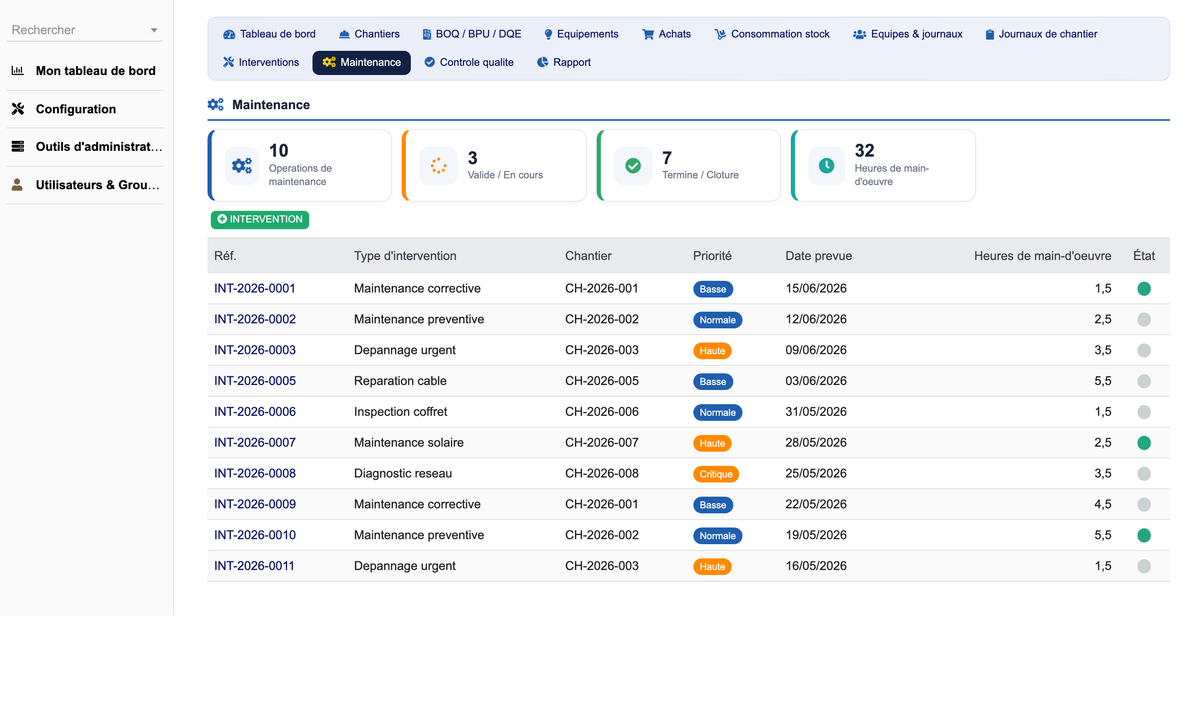Click the Maintenance gears icon in active tab

pos(329,62)
